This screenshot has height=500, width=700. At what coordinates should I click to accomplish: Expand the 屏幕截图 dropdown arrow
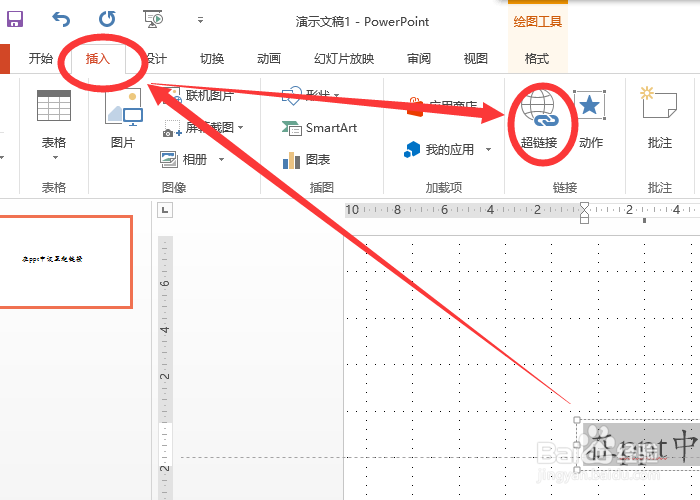[241, 128]
